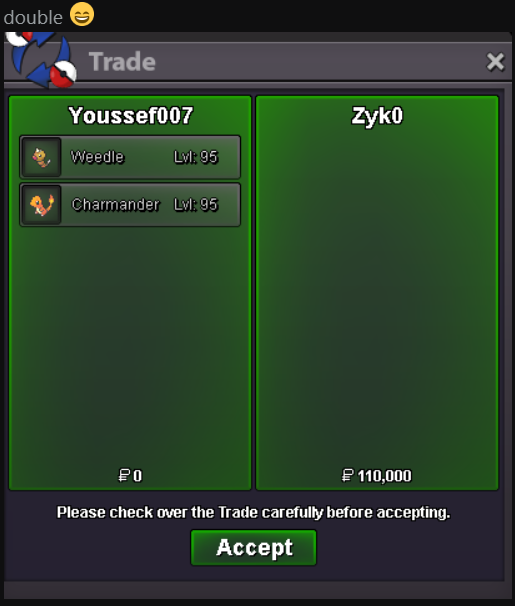Click the Pokédollar symbol beside 110,000

tap(348, 475)
